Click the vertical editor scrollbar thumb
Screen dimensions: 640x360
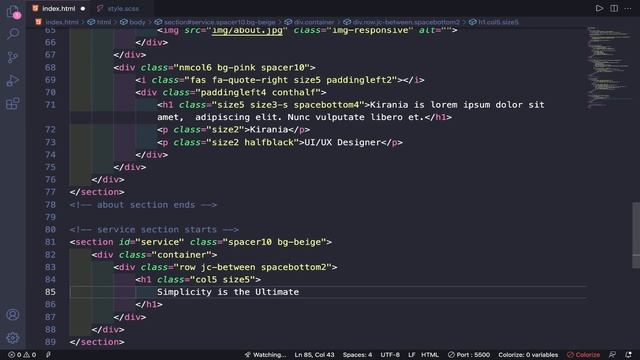[x=636, y=235]
